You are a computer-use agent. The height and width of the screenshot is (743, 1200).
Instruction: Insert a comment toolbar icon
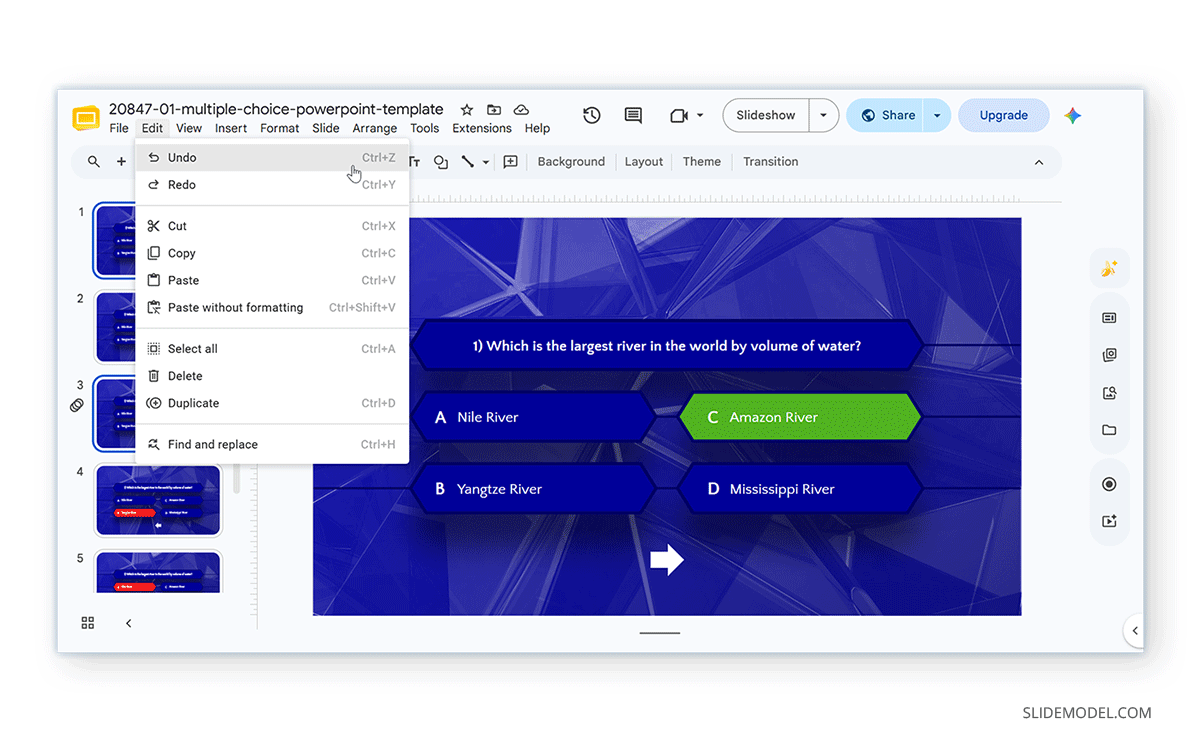click(x=510, y=162)
